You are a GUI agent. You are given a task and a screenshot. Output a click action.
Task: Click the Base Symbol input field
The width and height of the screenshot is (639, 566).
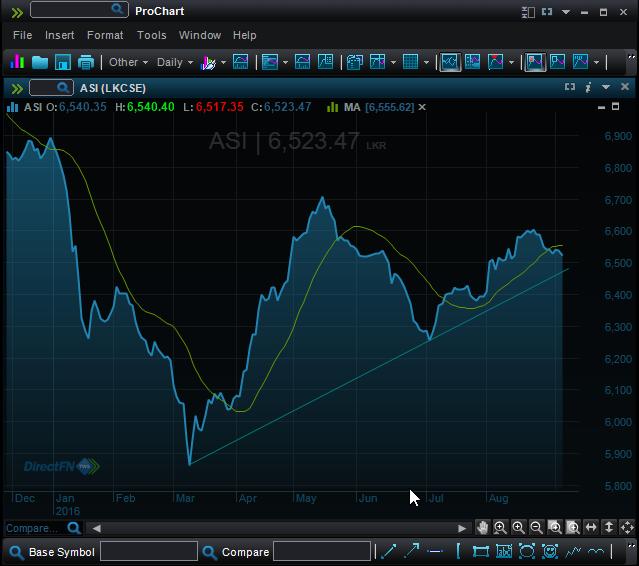click(x=149, y=551)
